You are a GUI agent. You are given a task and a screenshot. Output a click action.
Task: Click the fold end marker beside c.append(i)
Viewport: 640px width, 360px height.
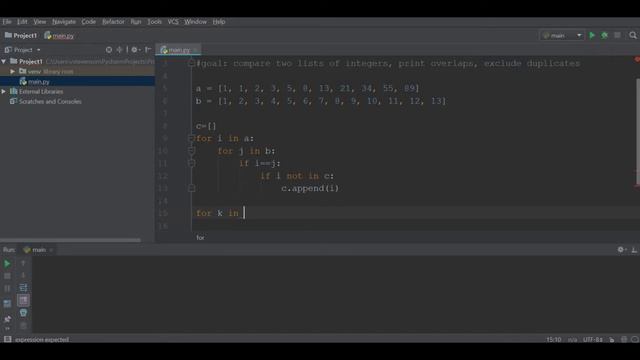[x=191, y=188]
